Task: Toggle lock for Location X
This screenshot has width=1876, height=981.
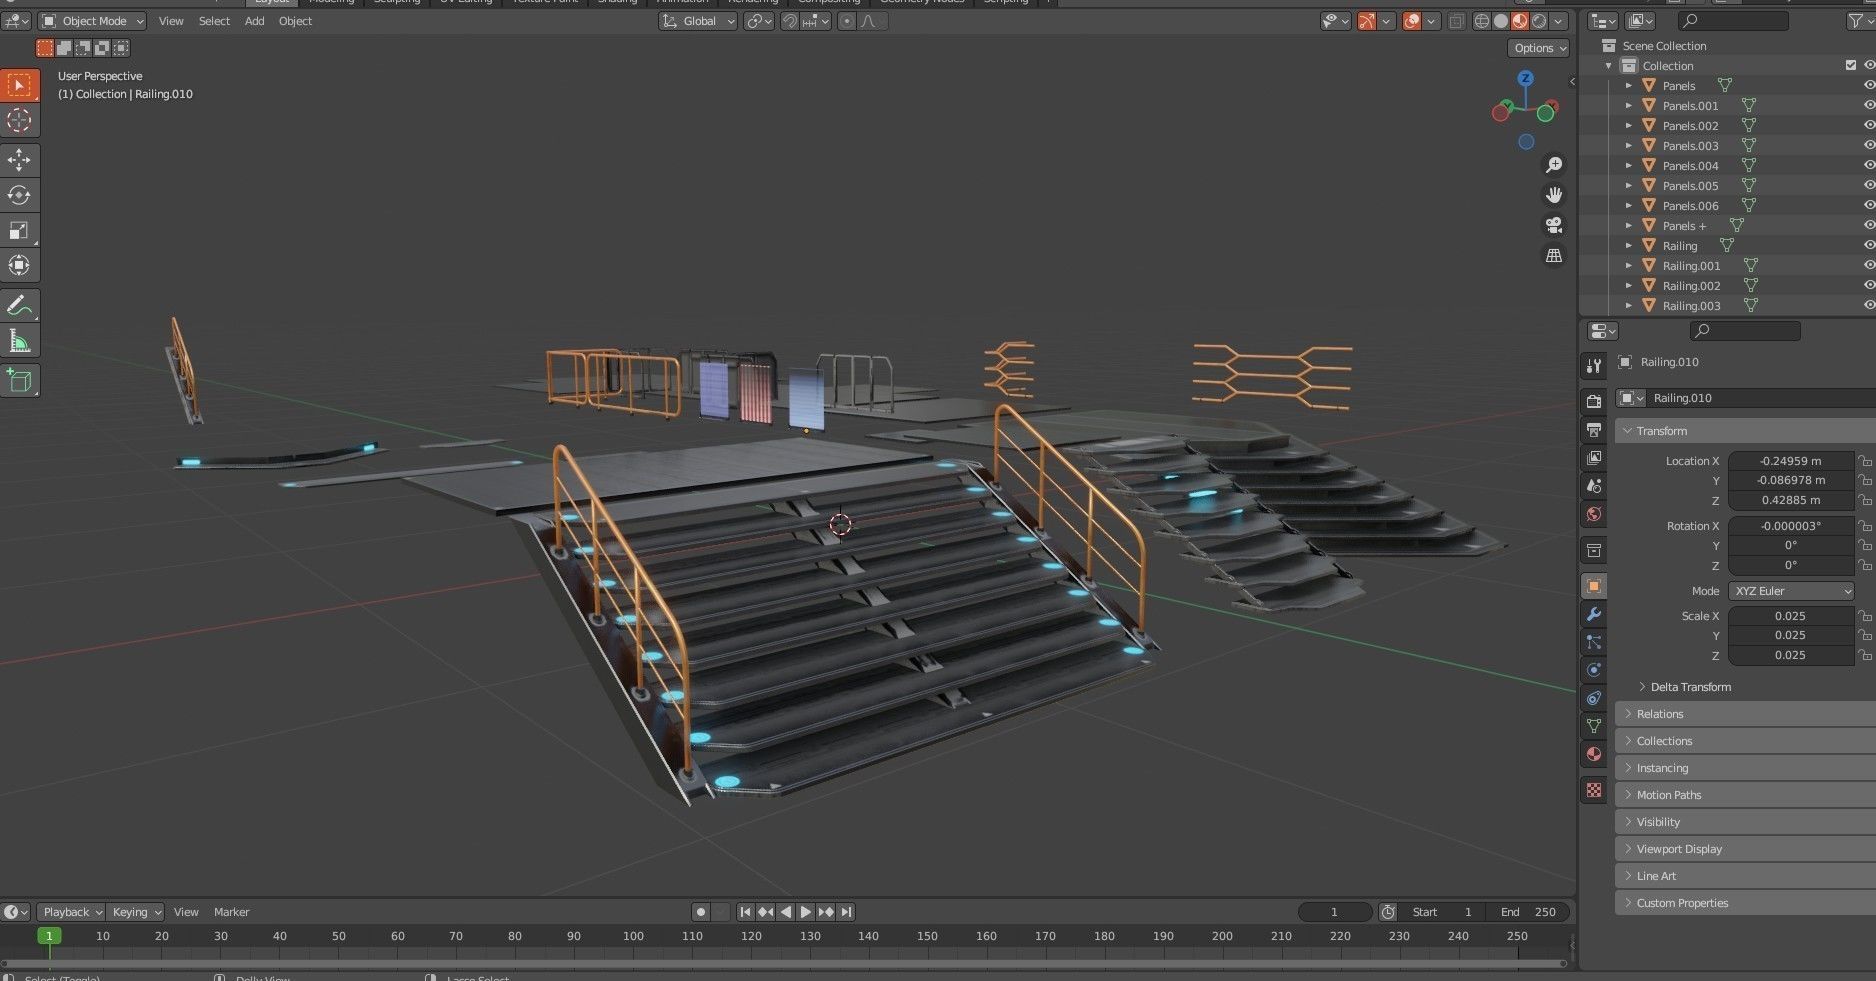Action: pyautogui.click(x=1864, y=461)
